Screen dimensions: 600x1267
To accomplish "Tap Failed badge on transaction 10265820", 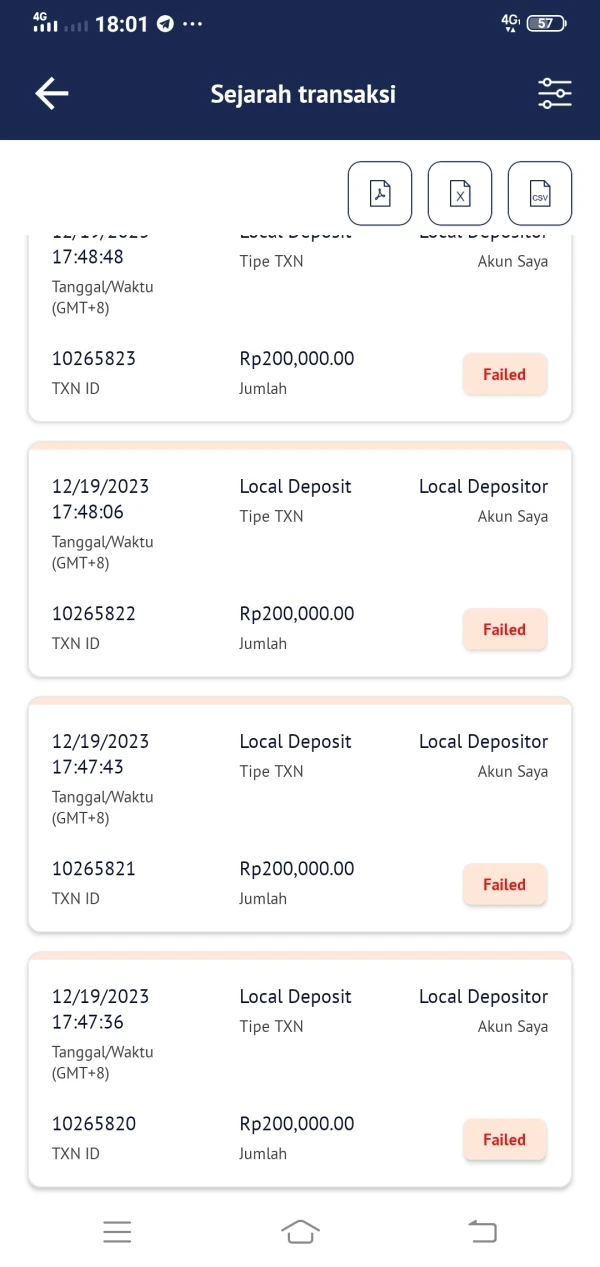I will tap(504, 1140).
